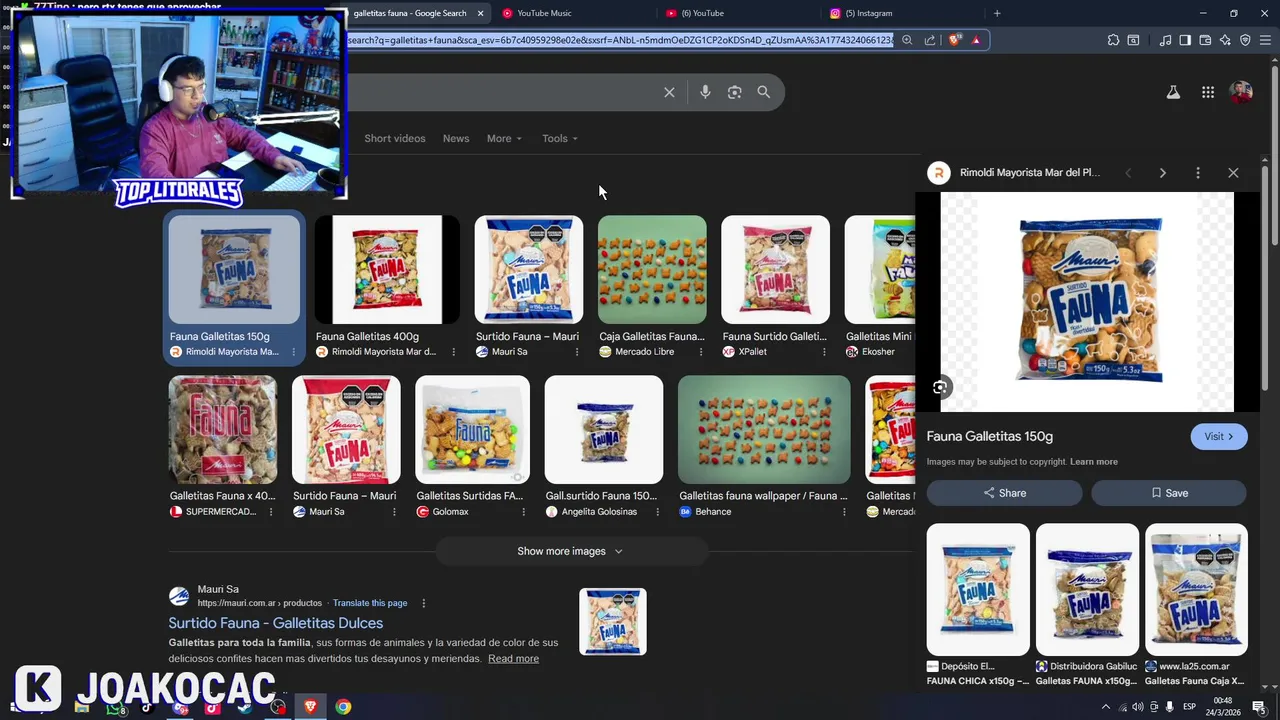Open Brave Wallet

point(1205,40)
